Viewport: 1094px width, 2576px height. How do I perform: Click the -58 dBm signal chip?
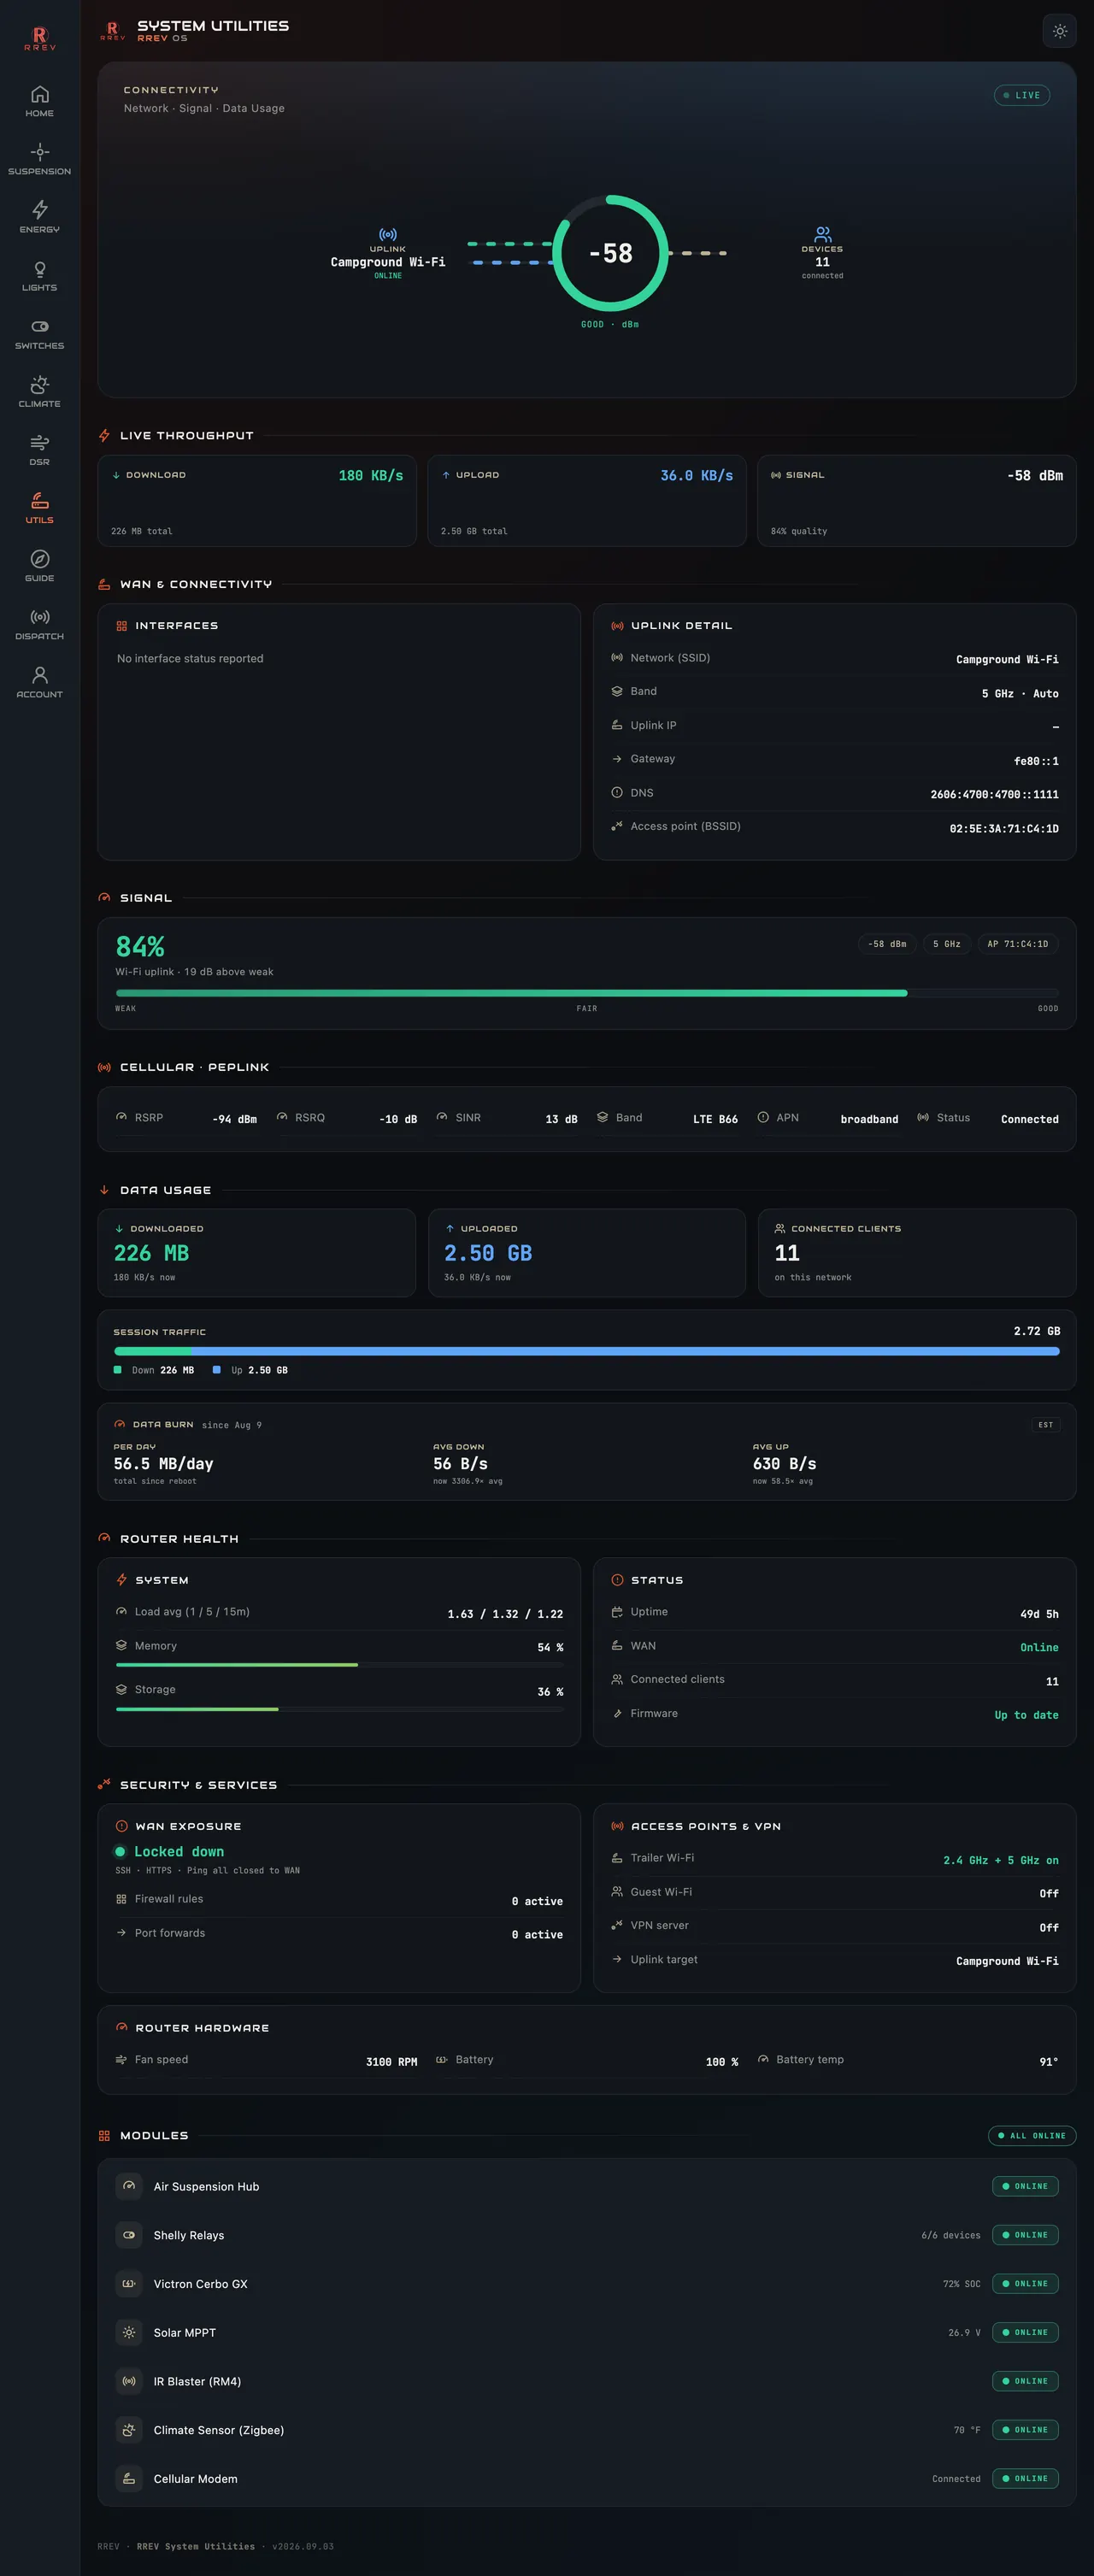[x=887, y=944]
